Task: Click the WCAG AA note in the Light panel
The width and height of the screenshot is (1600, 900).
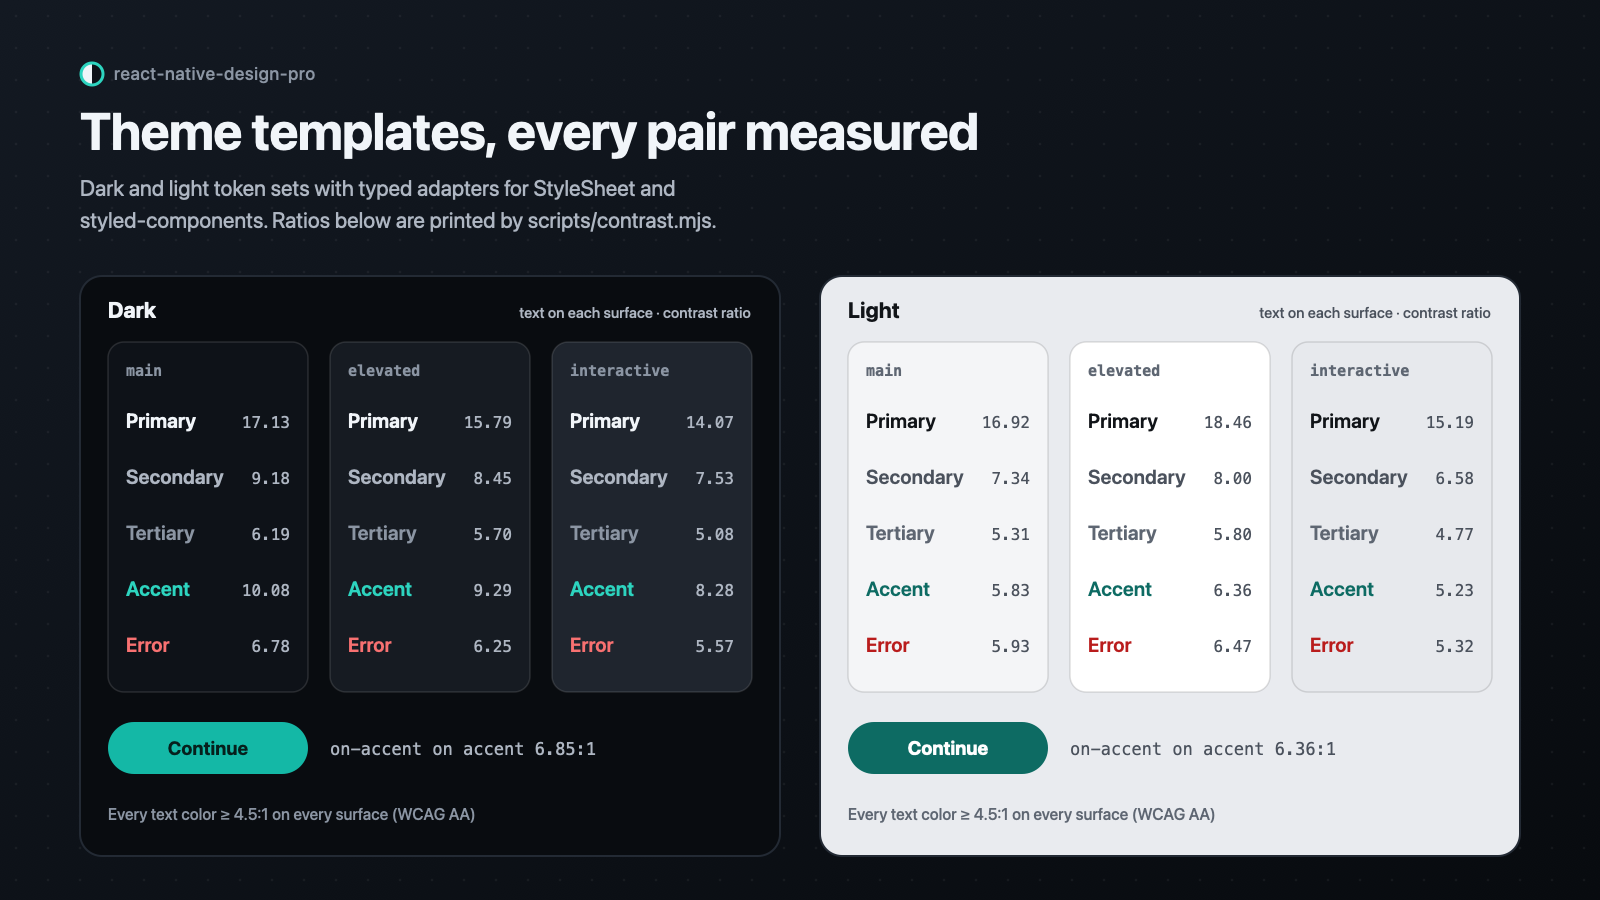Action: [1031, 814]
